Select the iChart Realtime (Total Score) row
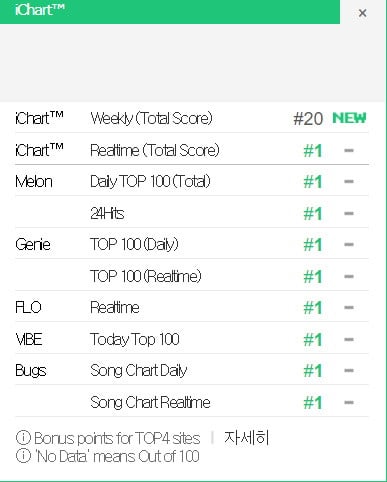The width and height of the screenshot is (387, 482). point(192,149)
